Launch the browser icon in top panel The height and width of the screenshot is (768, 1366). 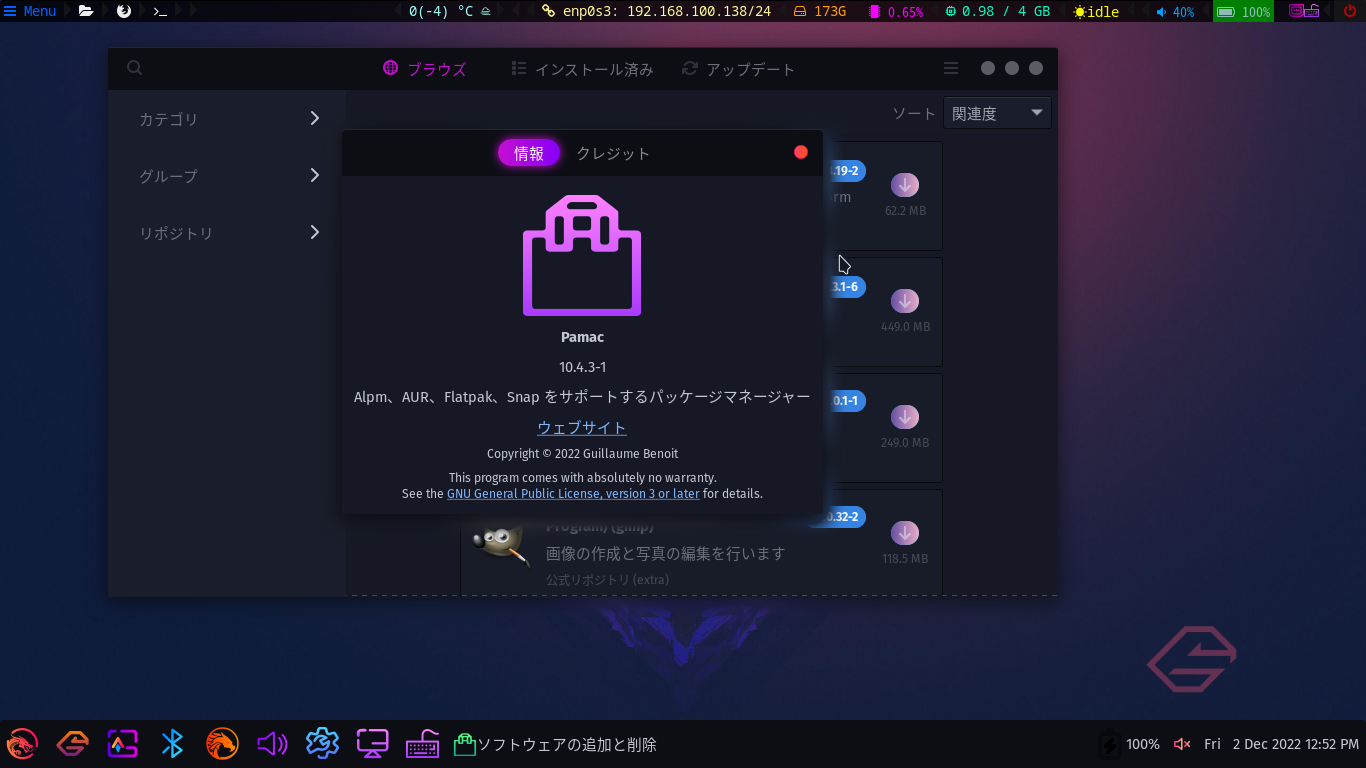pos(124,11)
